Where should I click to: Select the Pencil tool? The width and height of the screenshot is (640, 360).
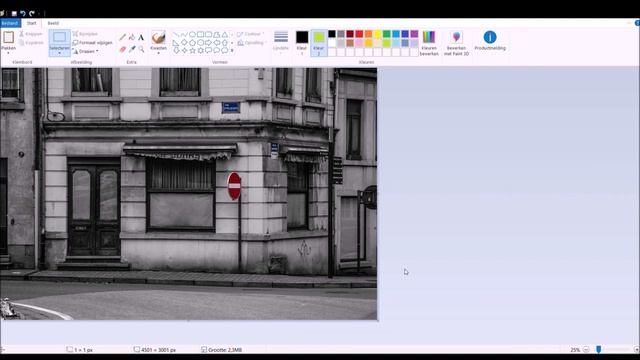click(122, 38)
